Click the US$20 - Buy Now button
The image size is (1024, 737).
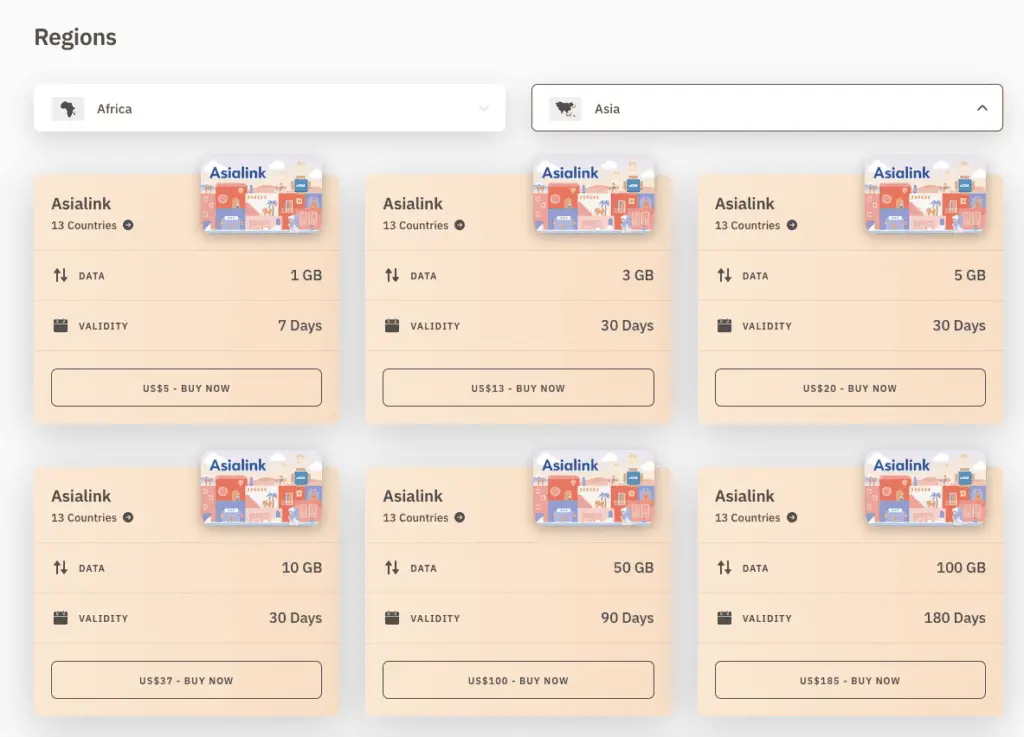pyautogui.click(x=850, y=388)
